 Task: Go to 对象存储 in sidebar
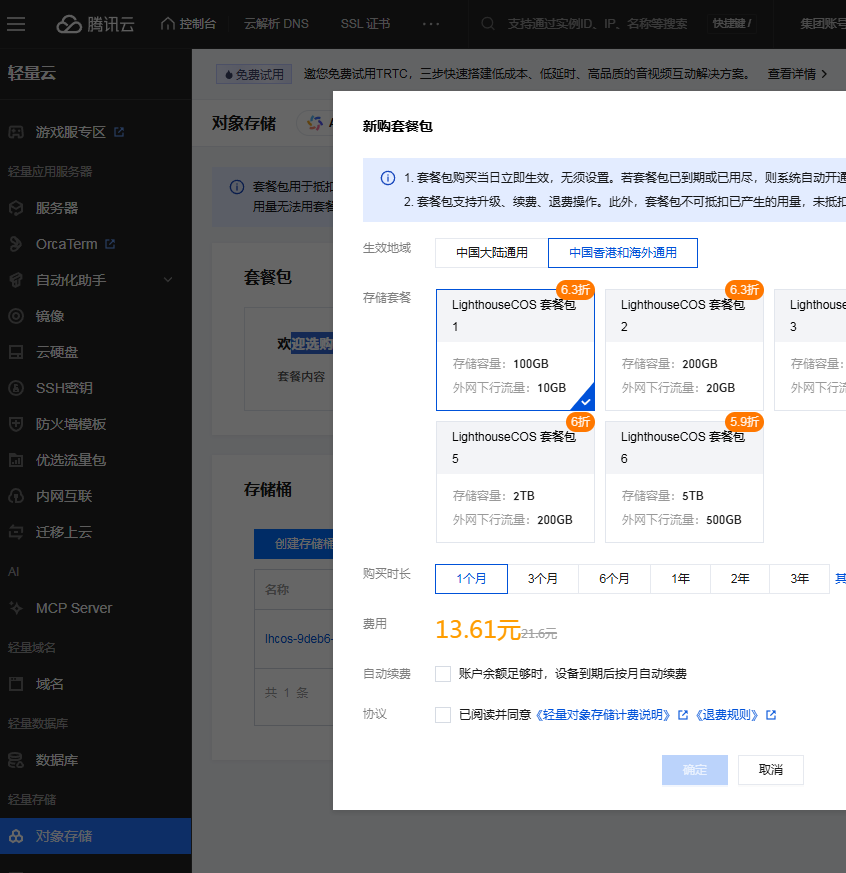coord(96,836)
